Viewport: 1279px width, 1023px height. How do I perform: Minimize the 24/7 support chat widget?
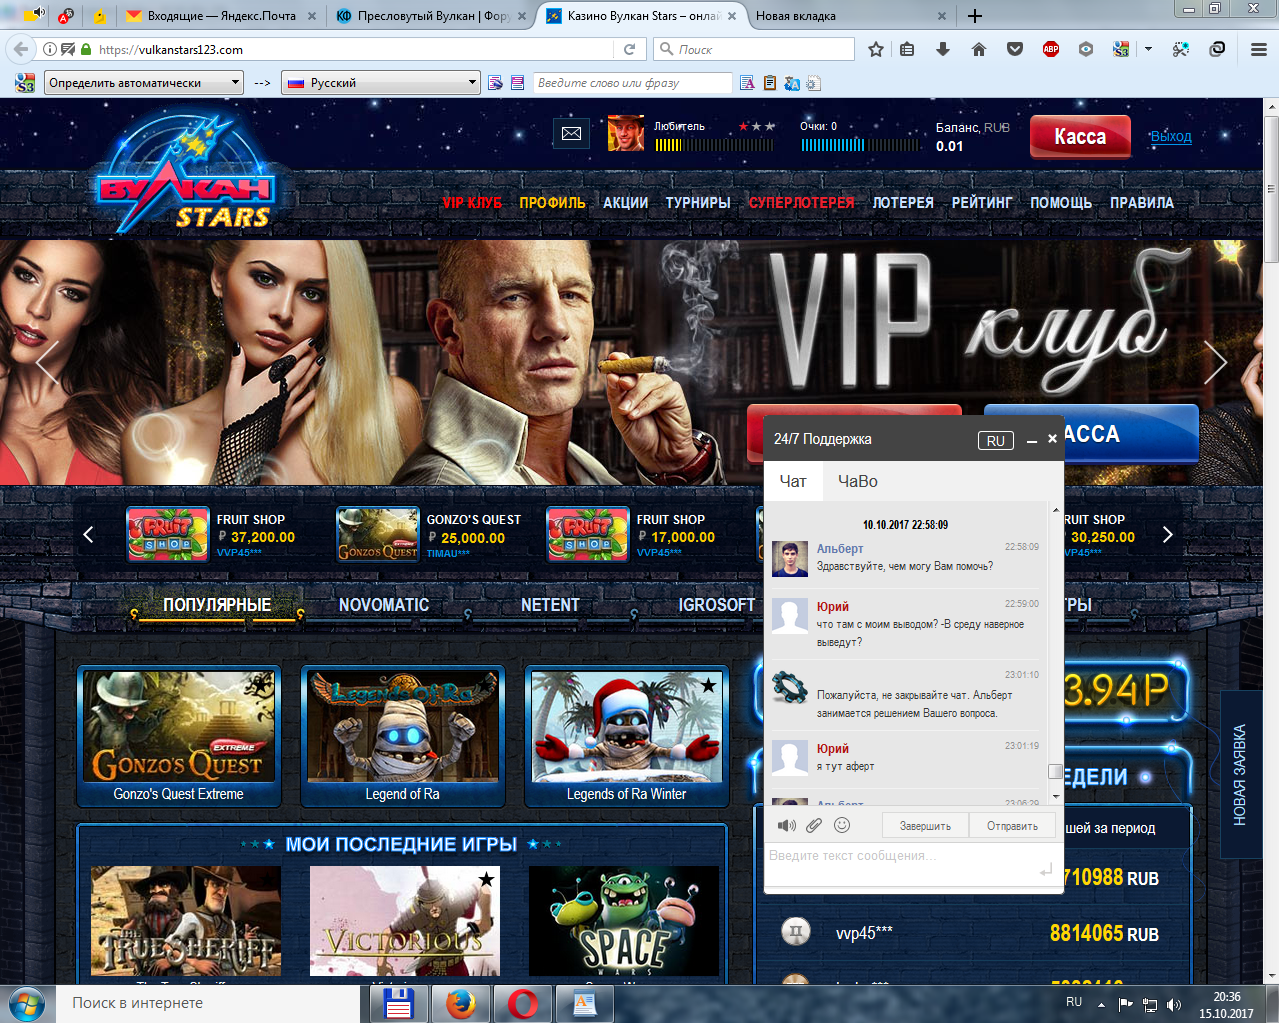(x=1032, y=440)
